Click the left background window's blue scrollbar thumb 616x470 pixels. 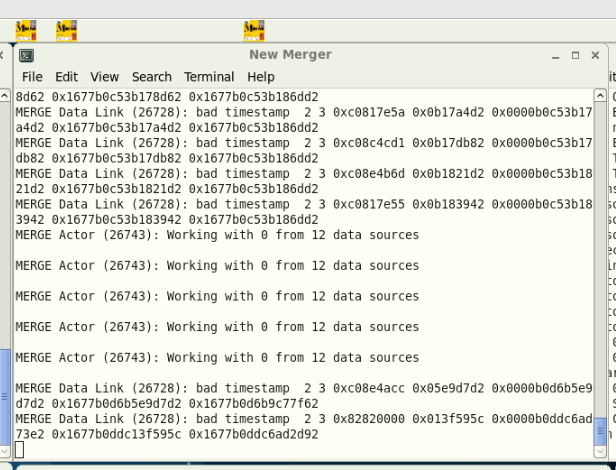[5, 397]
